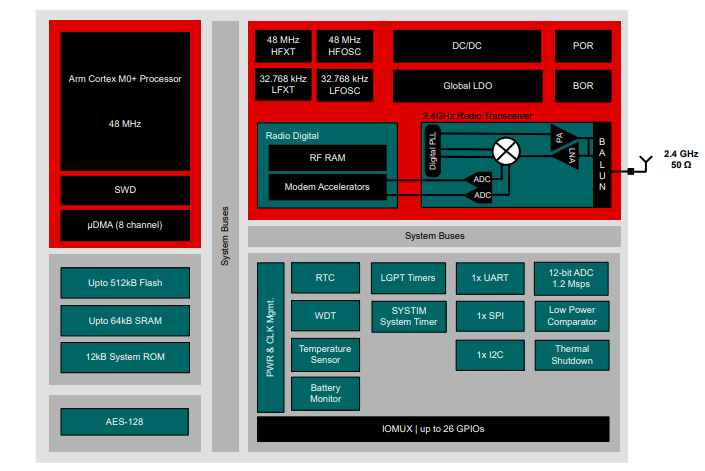Click the Temperature Sensor block
The image size is (705, 471).
(x=326, y=355)
